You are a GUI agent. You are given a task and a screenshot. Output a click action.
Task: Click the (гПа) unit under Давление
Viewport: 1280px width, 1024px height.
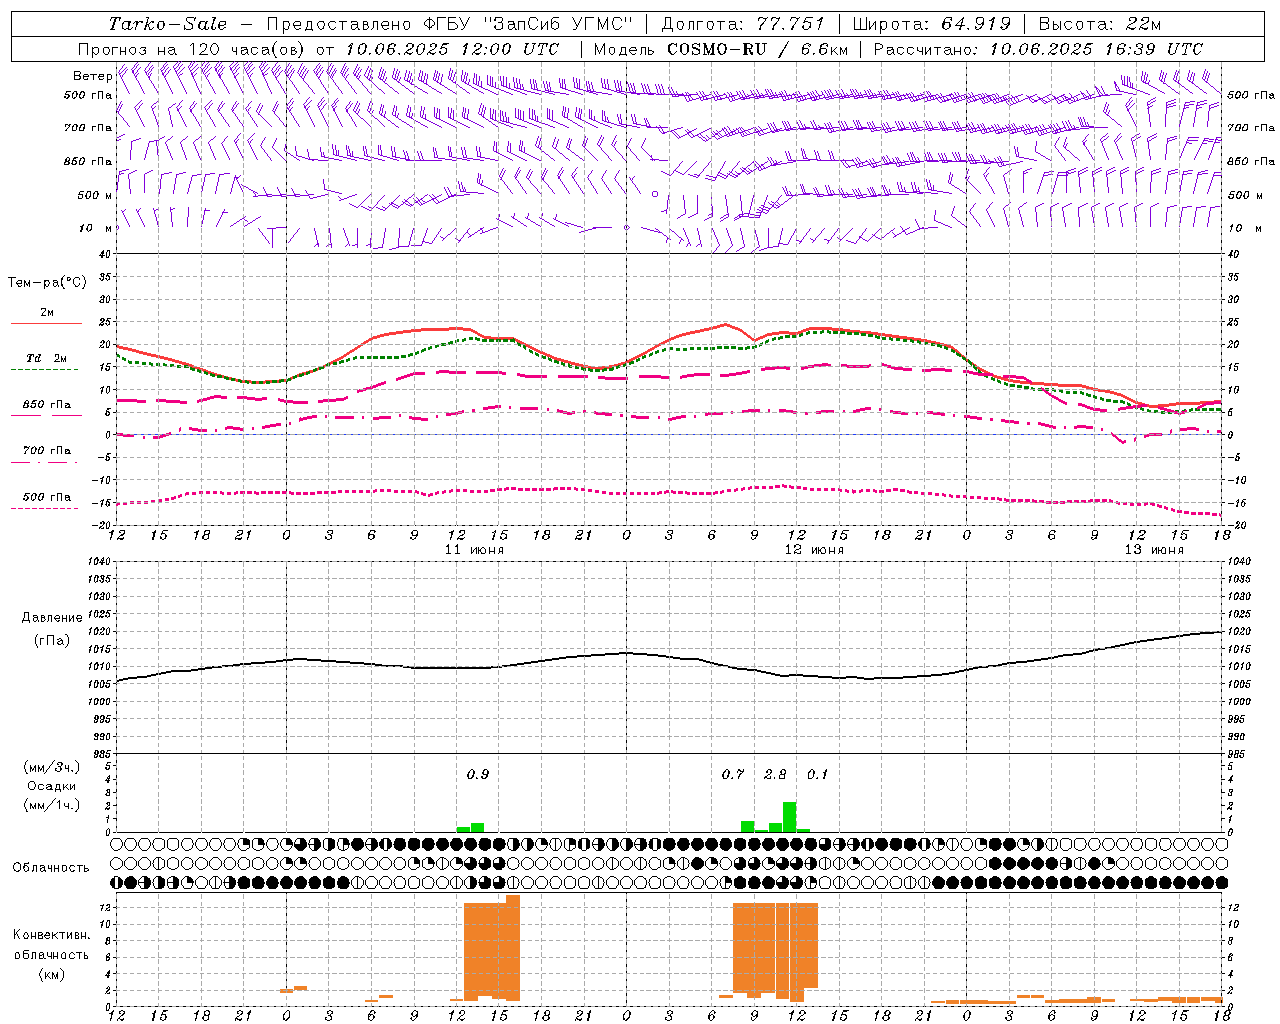(x=51, y=641)
